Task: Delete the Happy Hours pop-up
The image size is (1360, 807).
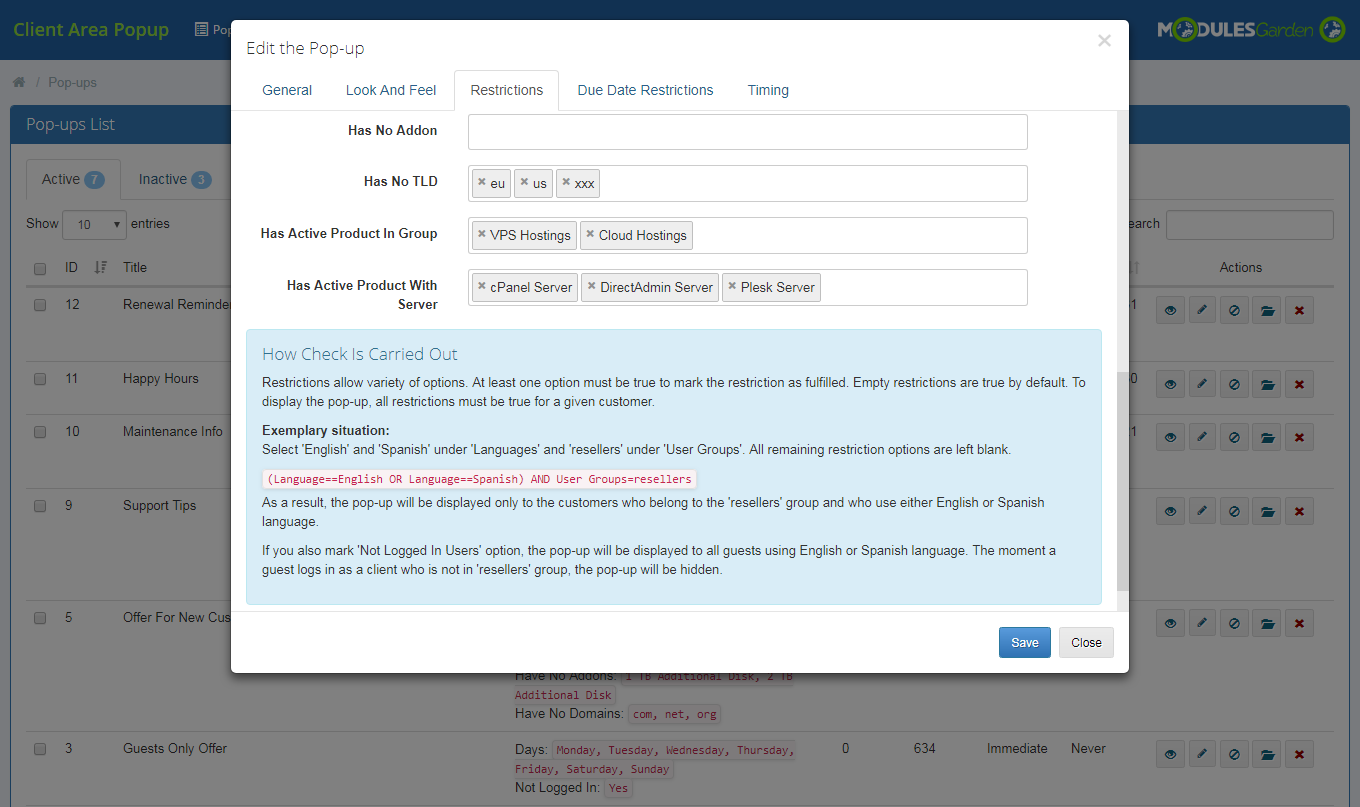Action: pos(1299,384)
